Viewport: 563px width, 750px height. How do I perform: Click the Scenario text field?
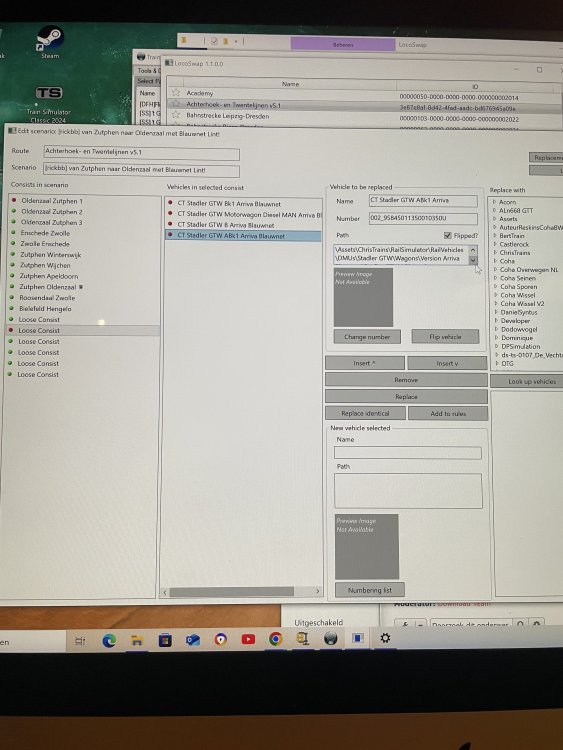coord(142,170)
